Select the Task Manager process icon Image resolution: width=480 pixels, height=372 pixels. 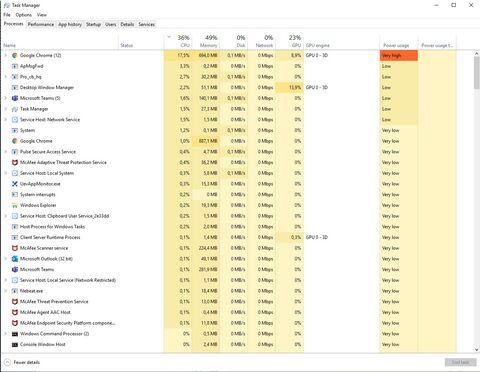click(15, 109)
